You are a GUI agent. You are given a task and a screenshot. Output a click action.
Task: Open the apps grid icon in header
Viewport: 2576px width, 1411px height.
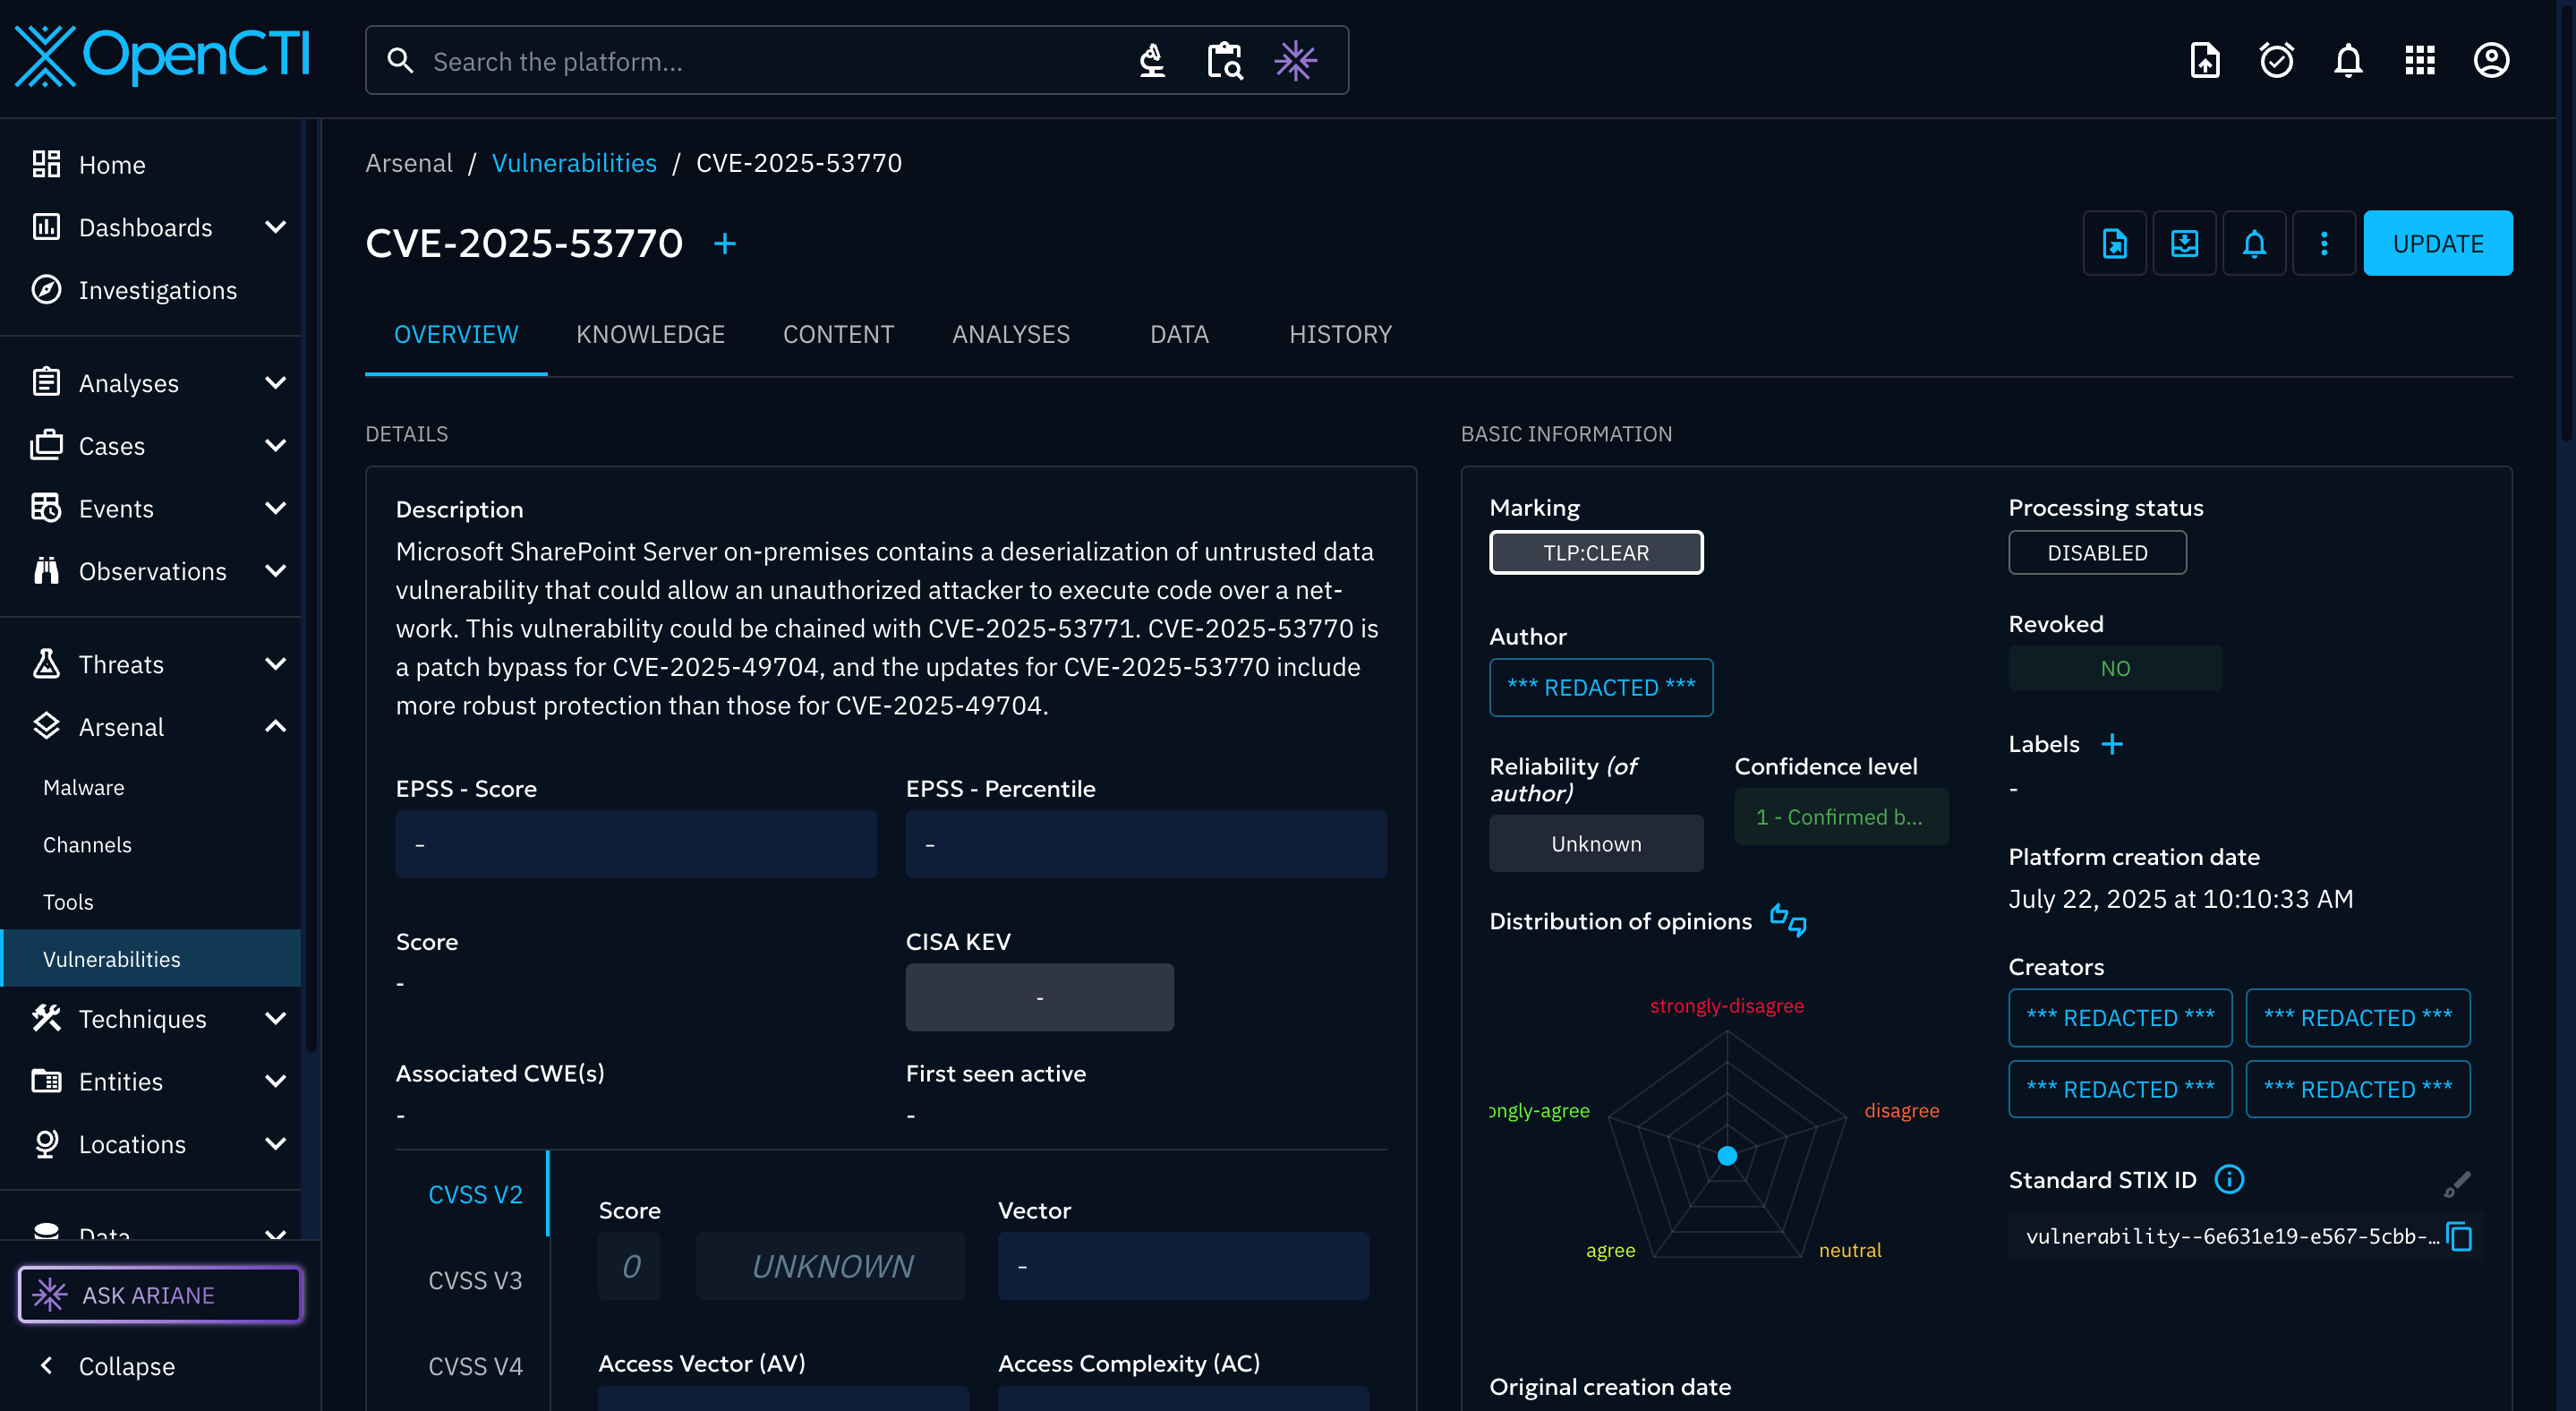tap(2419, 61)
